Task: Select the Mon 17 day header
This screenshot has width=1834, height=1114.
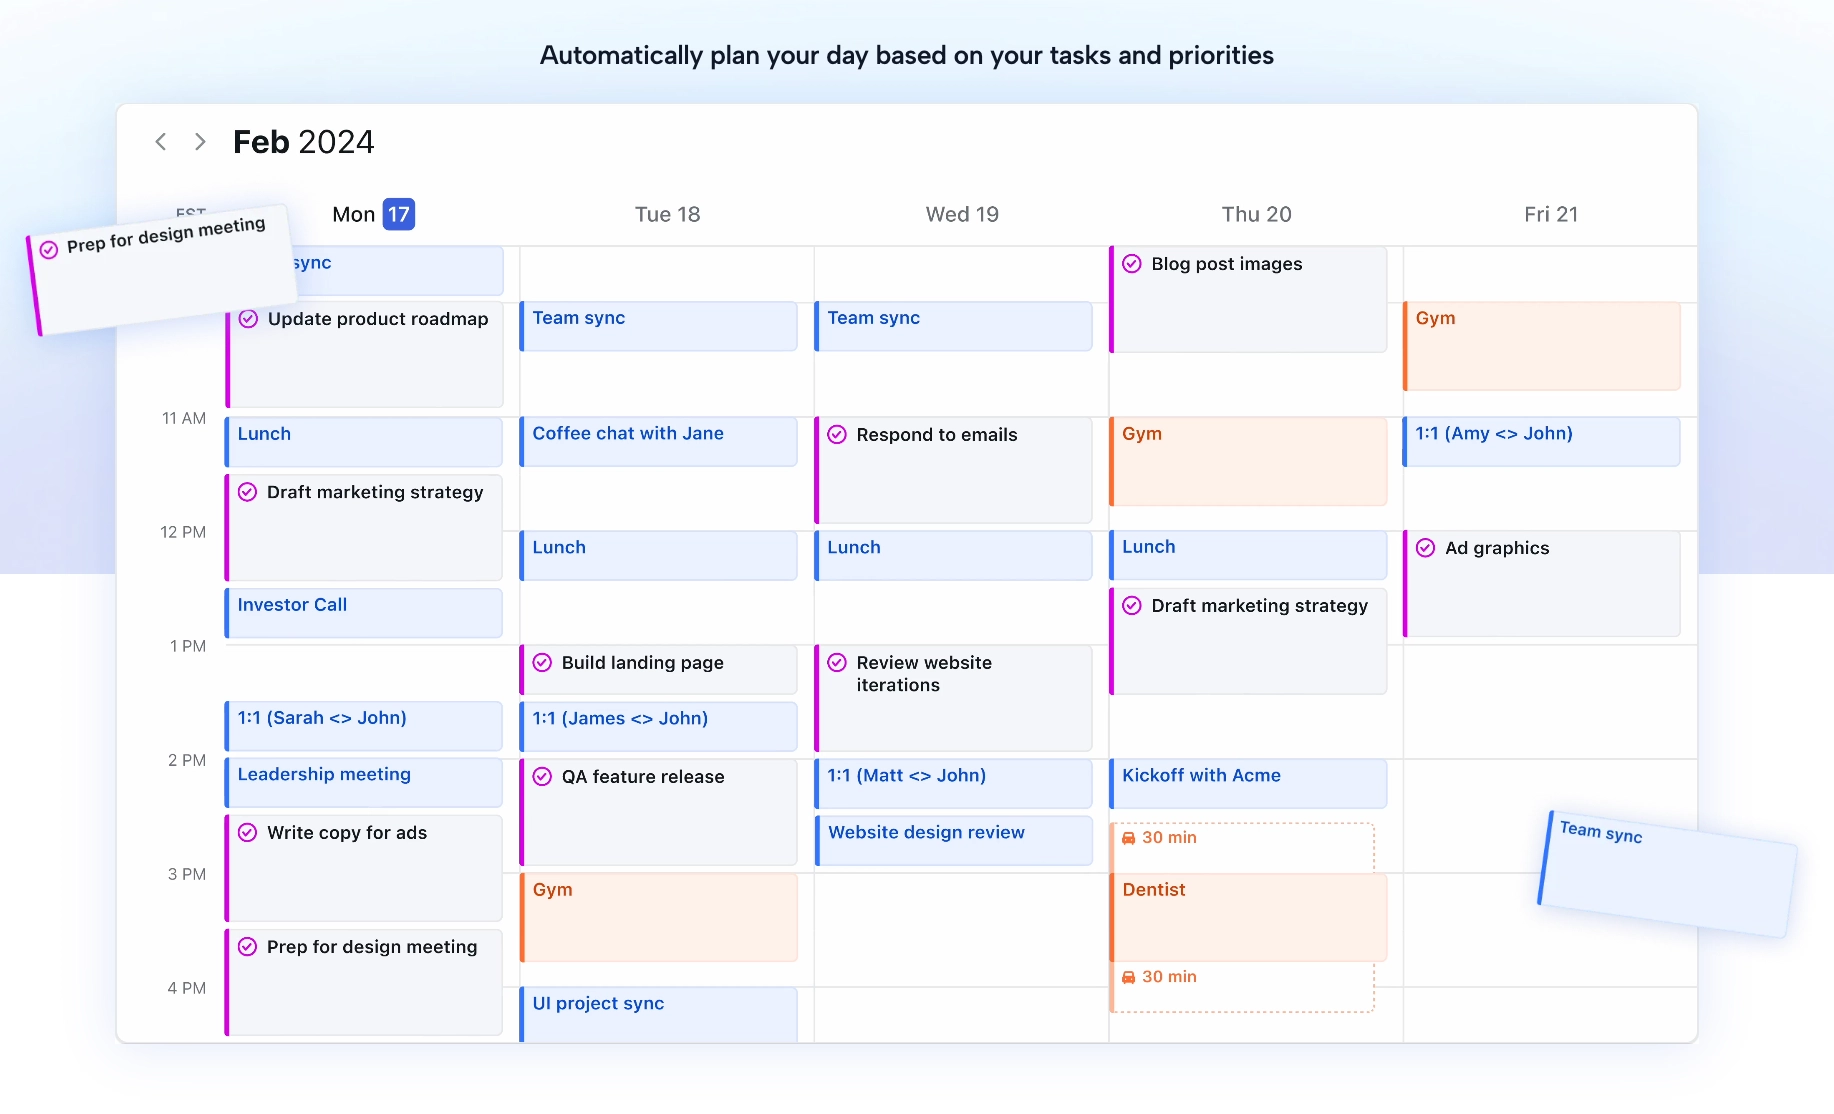Action: [372, 214]
